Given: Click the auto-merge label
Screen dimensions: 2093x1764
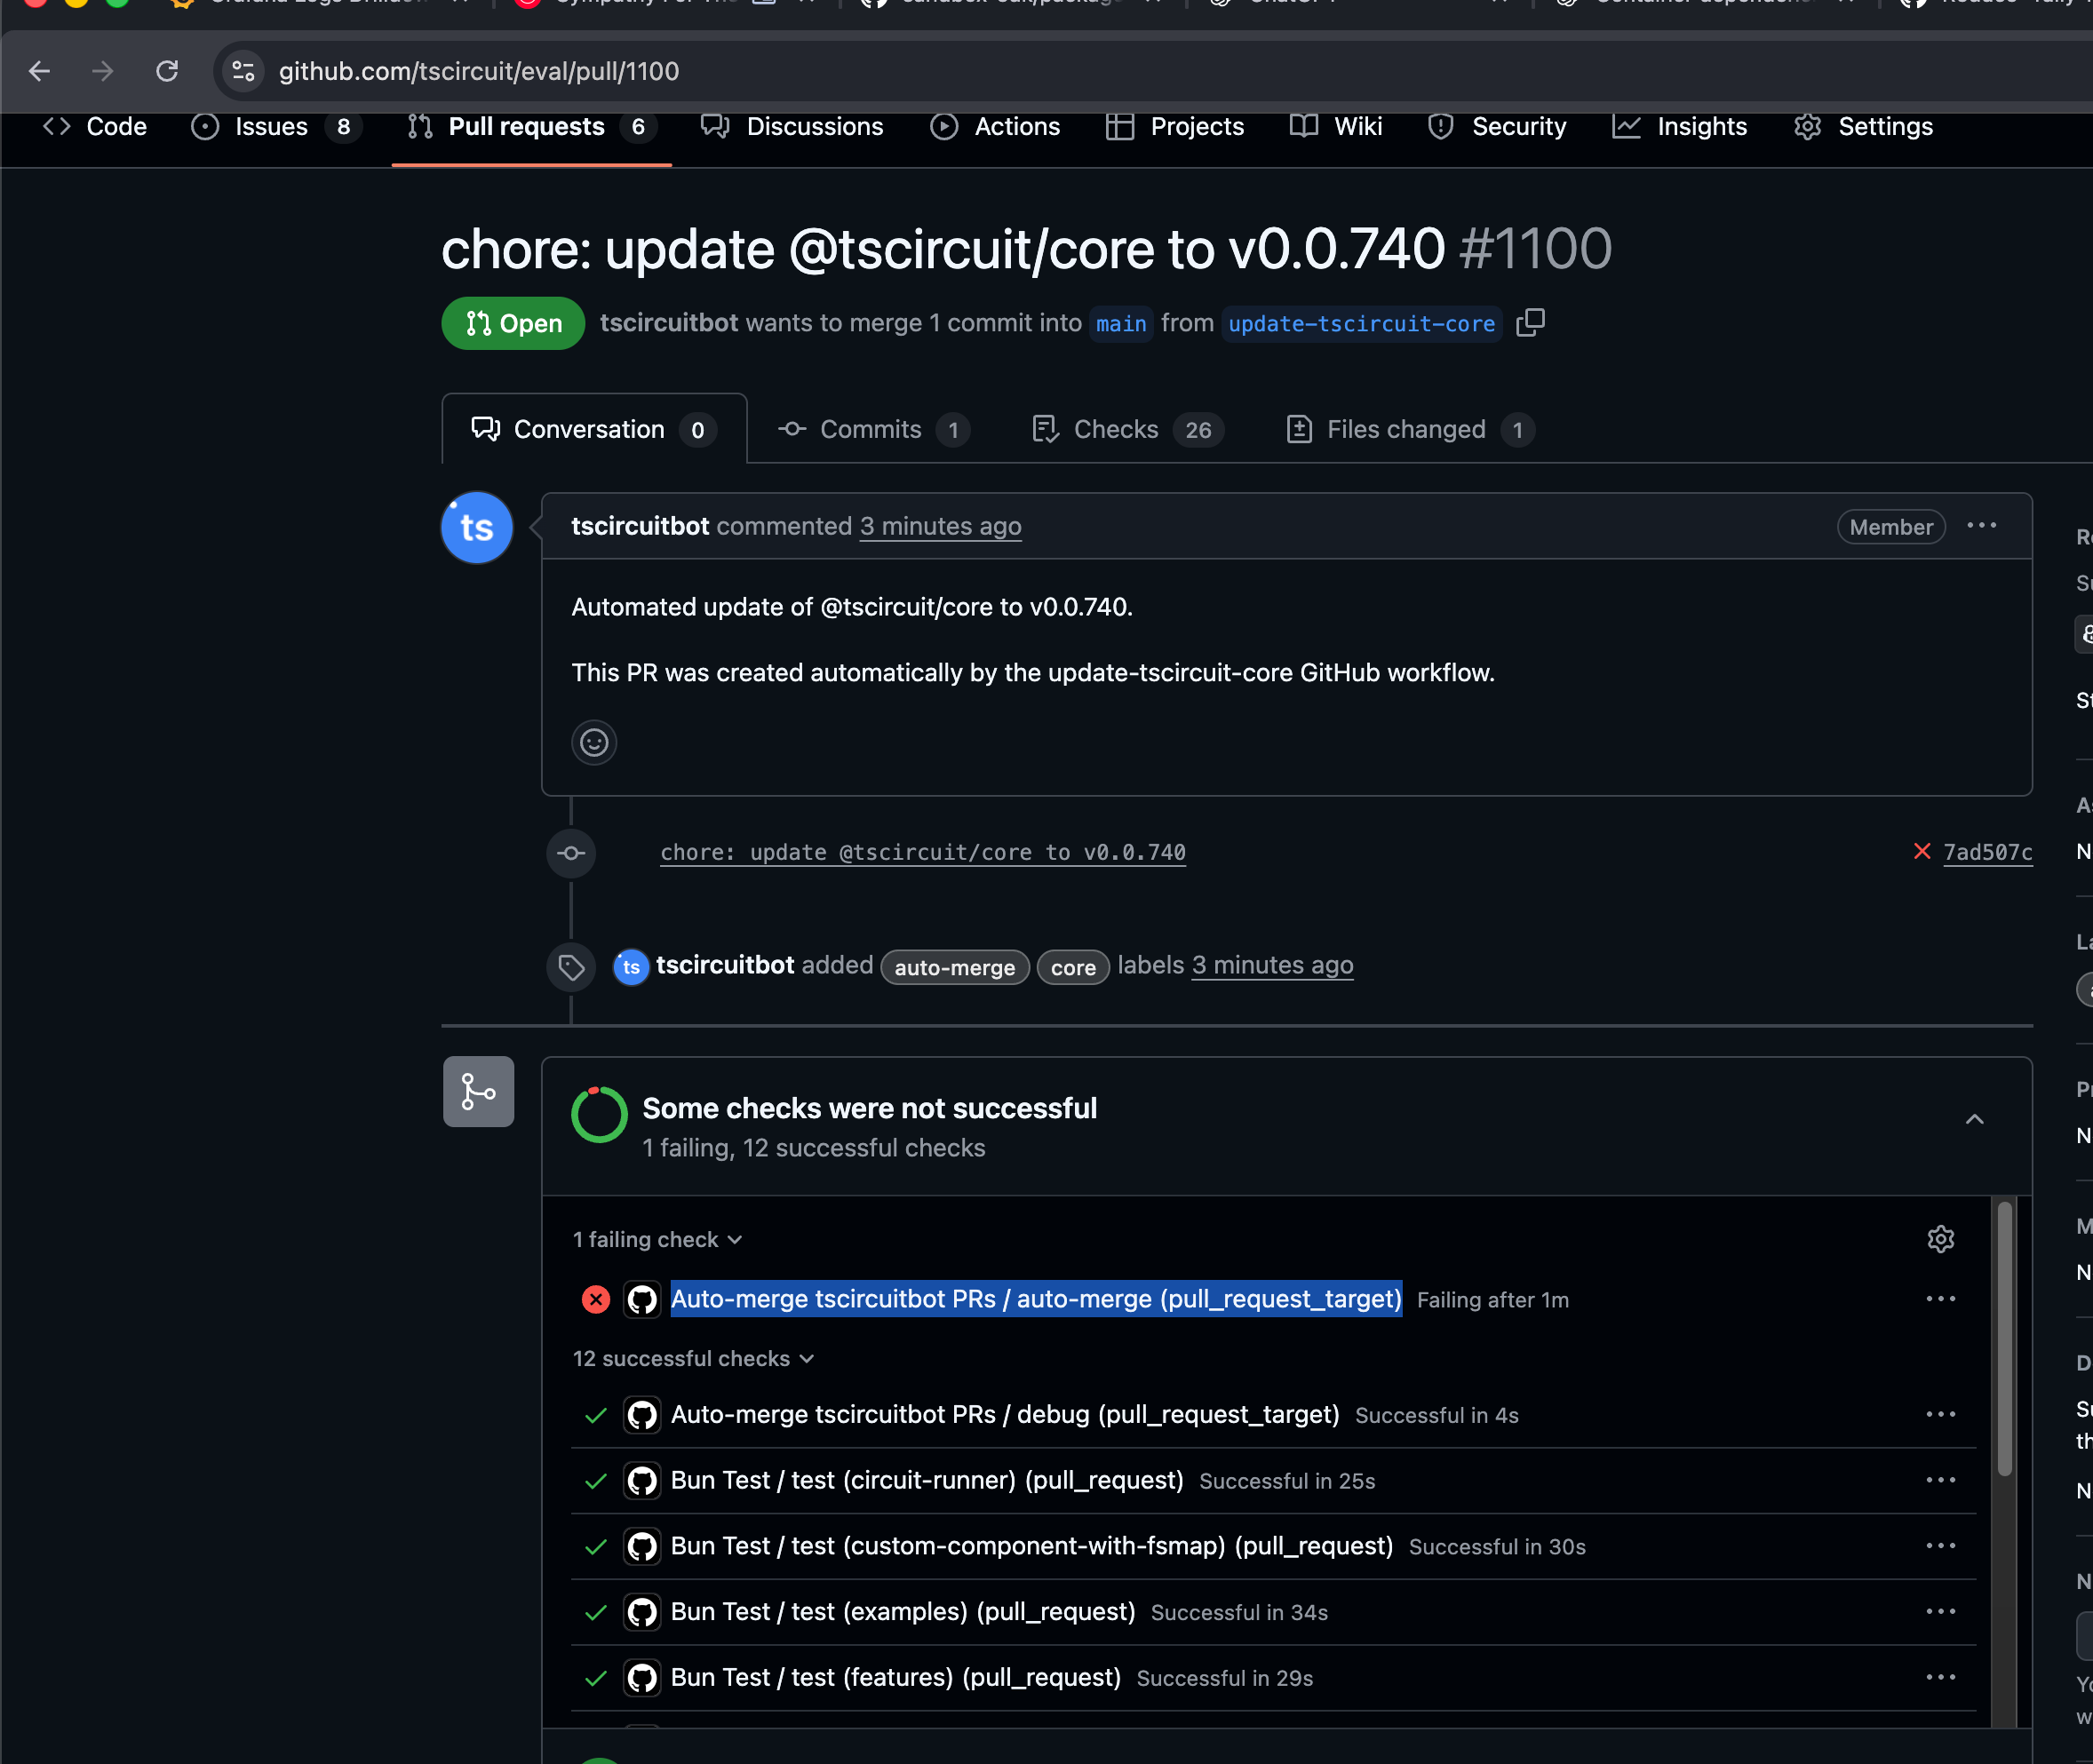Looking at the screenshot, I should [954, 967].
